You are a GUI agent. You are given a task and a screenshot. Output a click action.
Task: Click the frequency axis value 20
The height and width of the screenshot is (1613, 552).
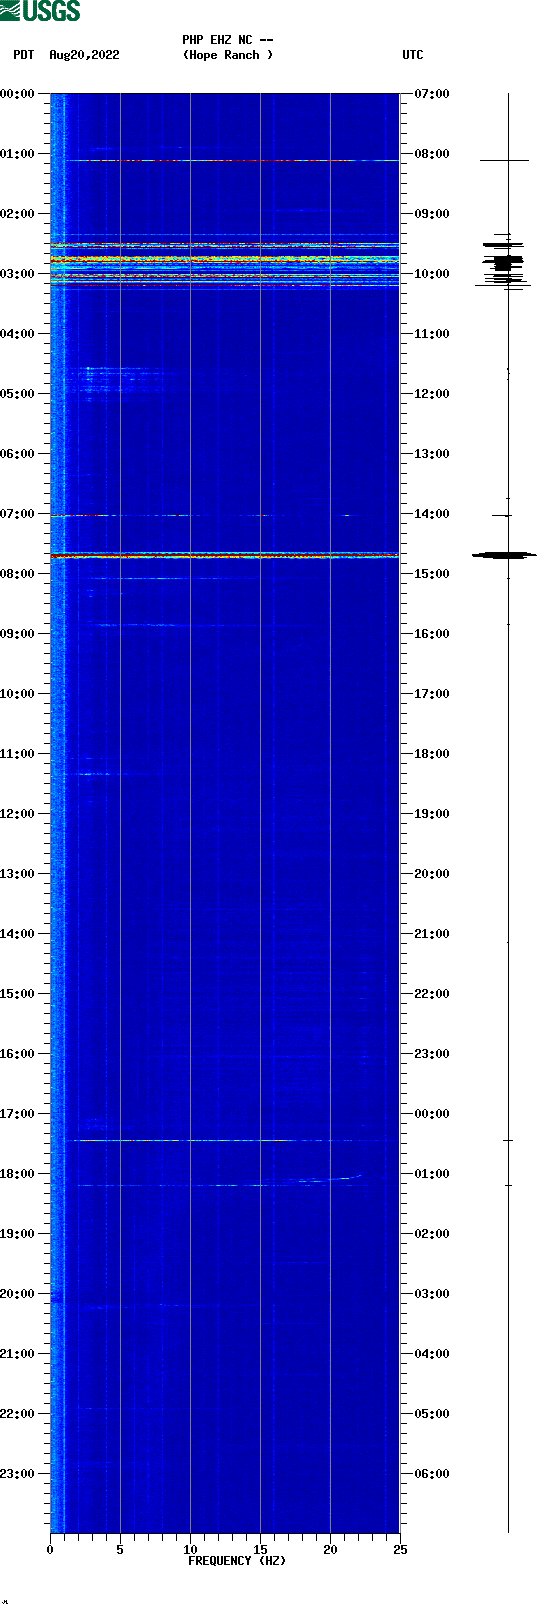click(330, 1550)
